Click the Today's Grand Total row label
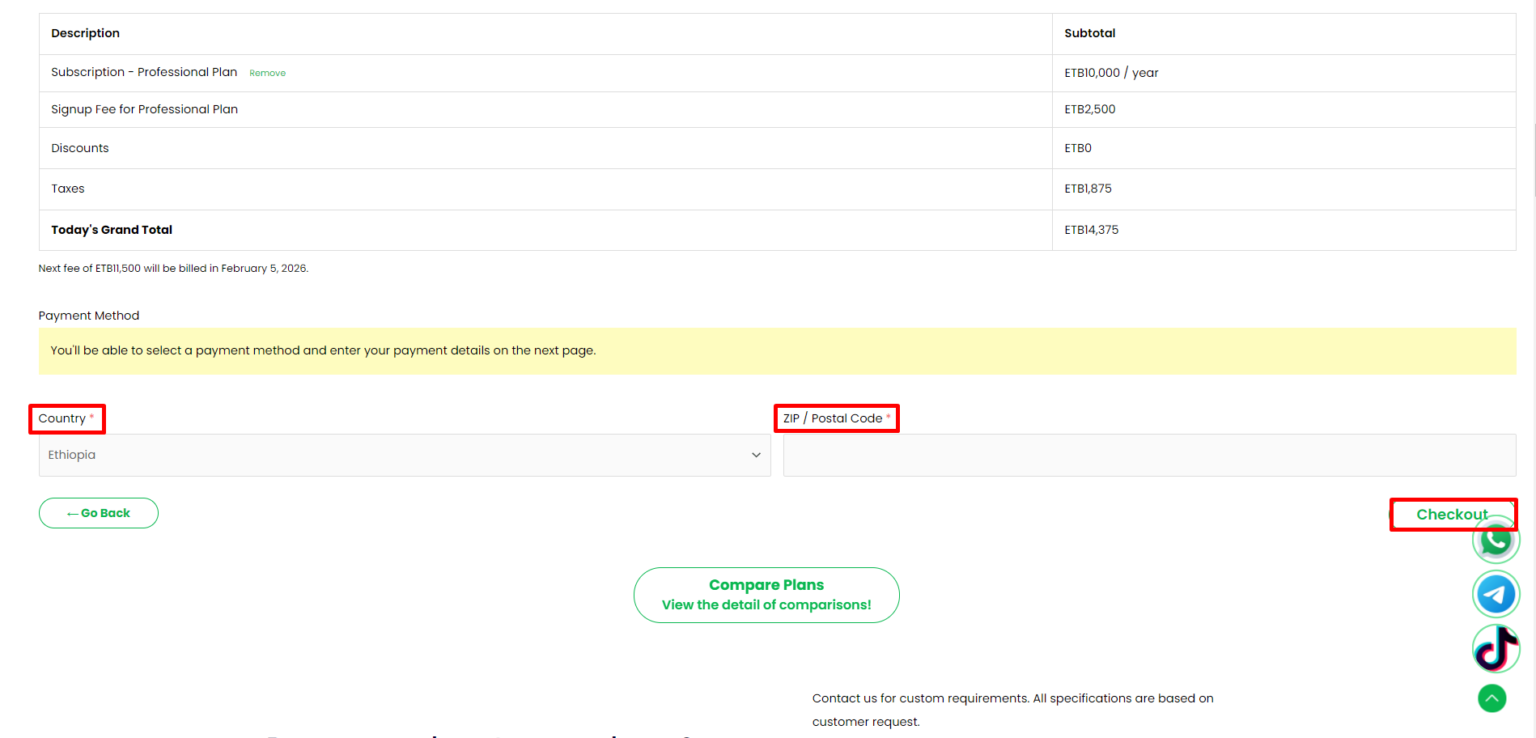The height and width of the screenshot is (738, 1536). coord(112,230)
